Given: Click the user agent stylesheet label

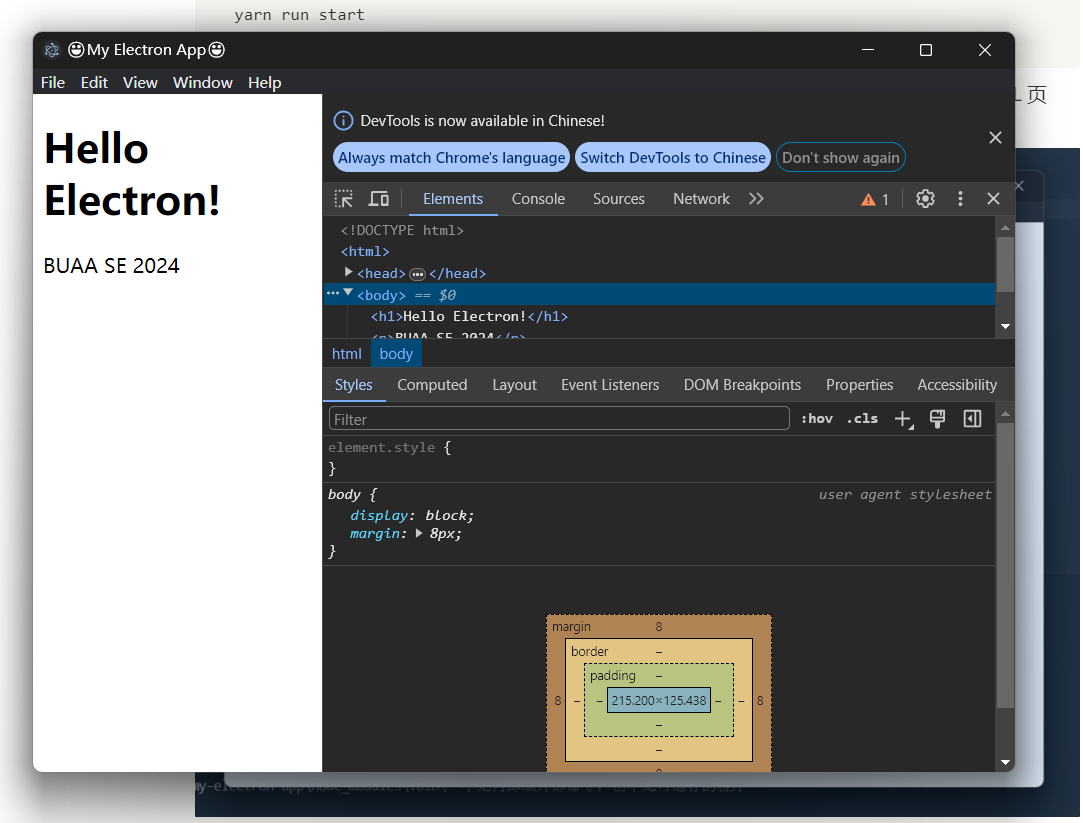Looking at the screenshot, I should 905,494.
